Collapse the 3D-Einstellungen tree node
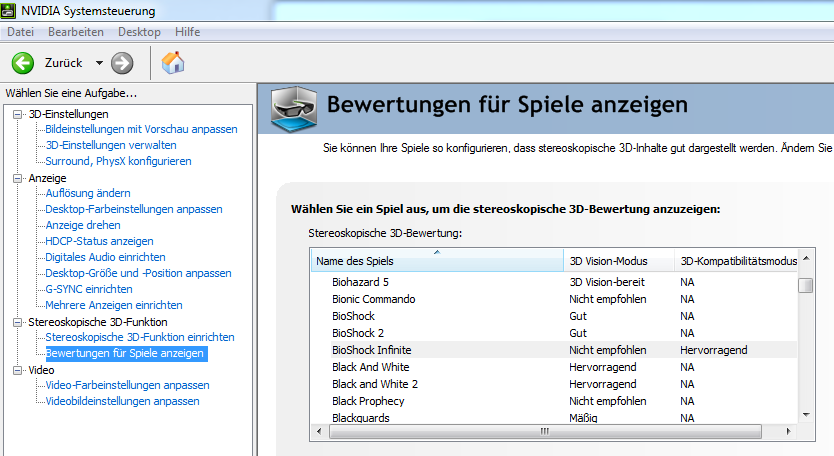834x456 pixels. click(x=18, y=114)
